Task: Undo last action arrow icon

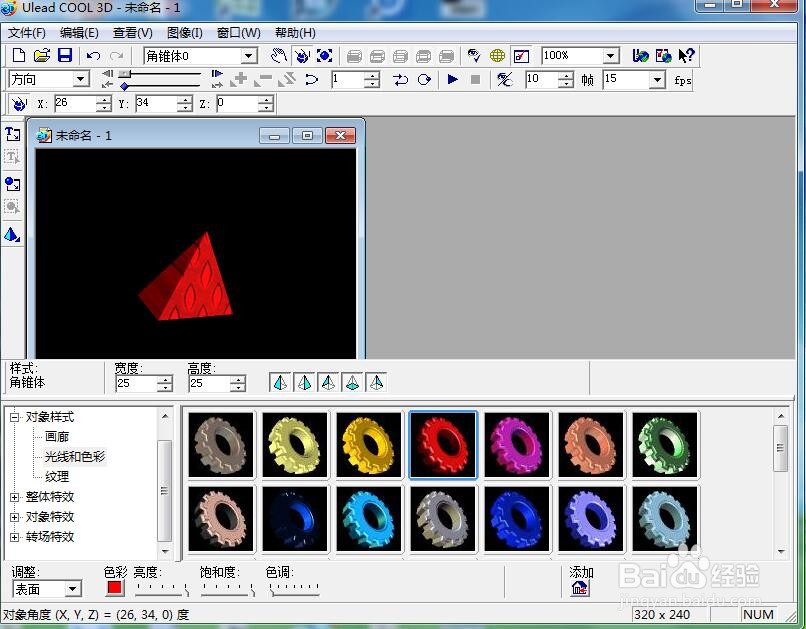Action: coord(93,56)
